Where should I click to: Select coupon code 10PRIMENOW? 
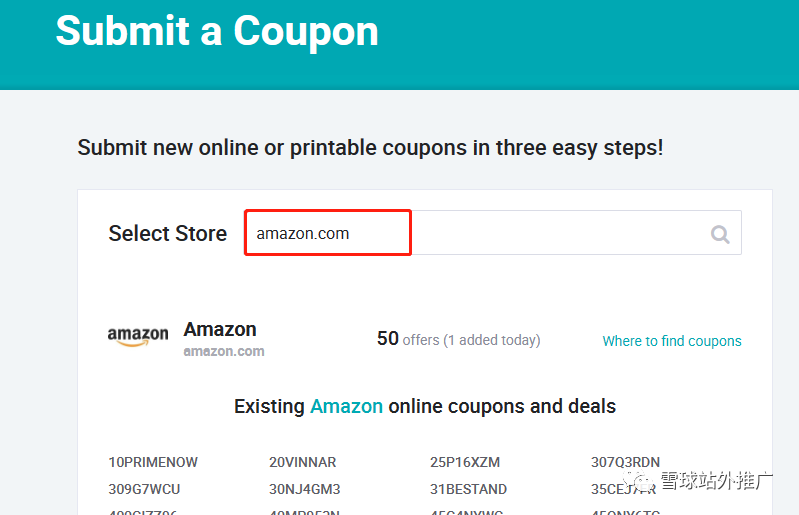point(153,462)
